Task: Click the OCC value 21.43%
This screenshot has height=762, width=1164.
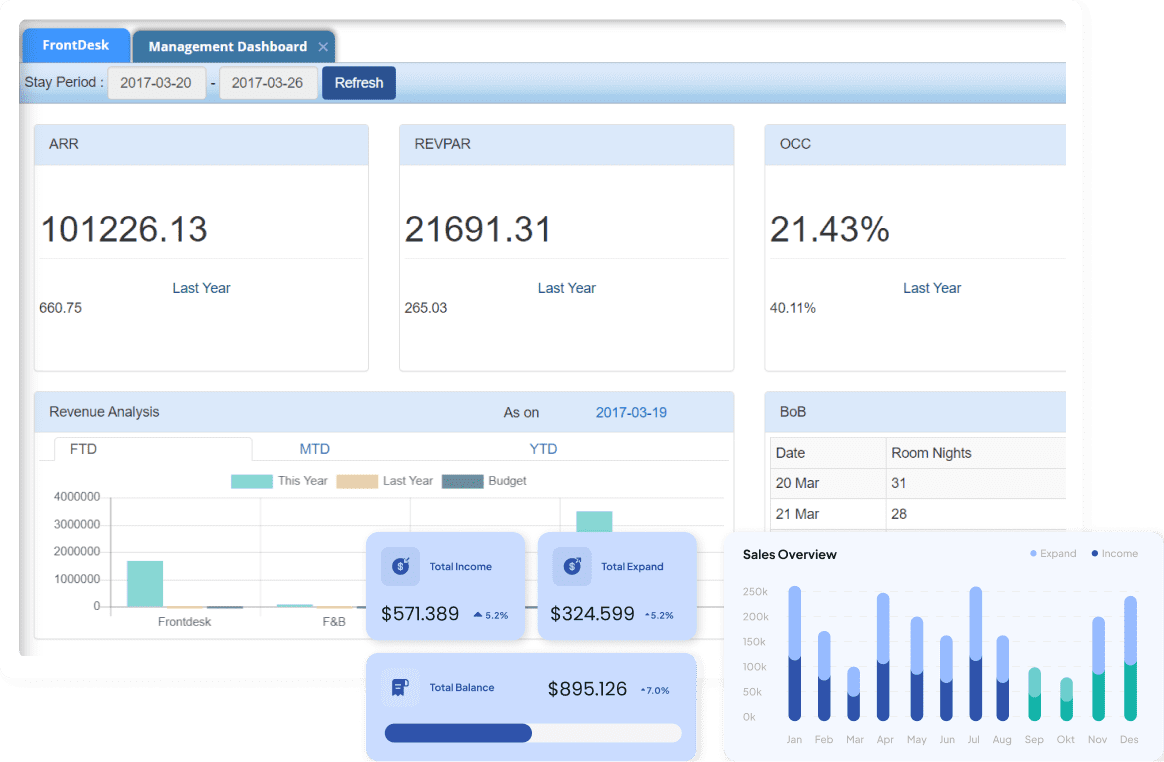Action: tap(829, 229)
